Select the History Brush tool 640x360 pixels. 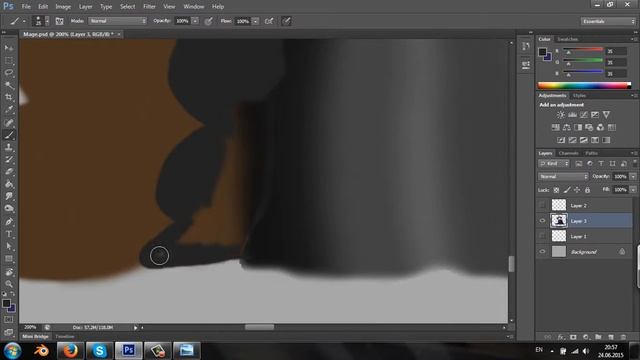[x=9, y=159]
